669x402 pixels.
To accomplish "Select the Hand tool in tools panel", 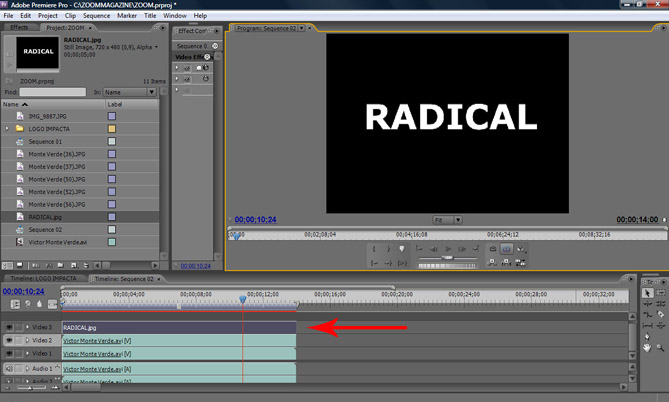I will [x=647, y=348].
